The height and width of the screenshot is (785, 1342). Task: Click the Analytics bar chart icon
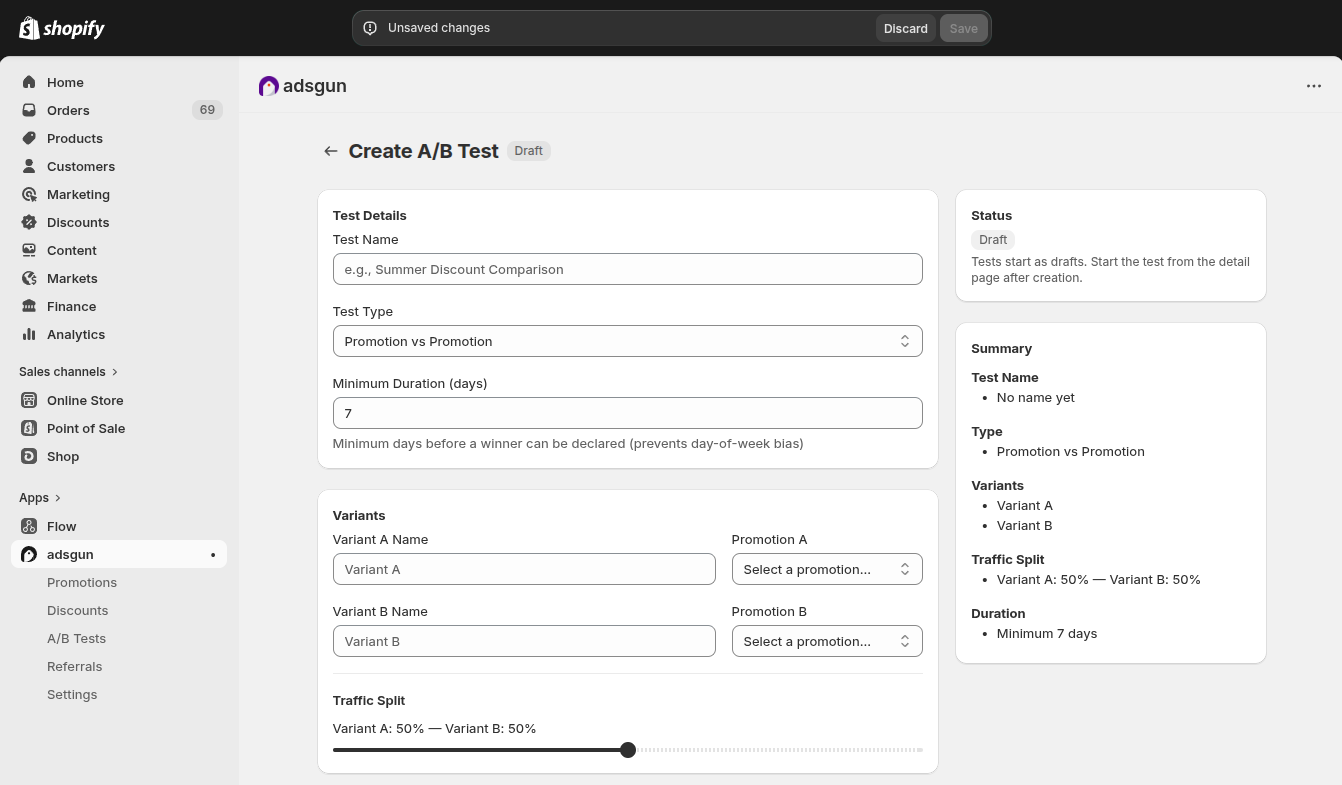29,334
